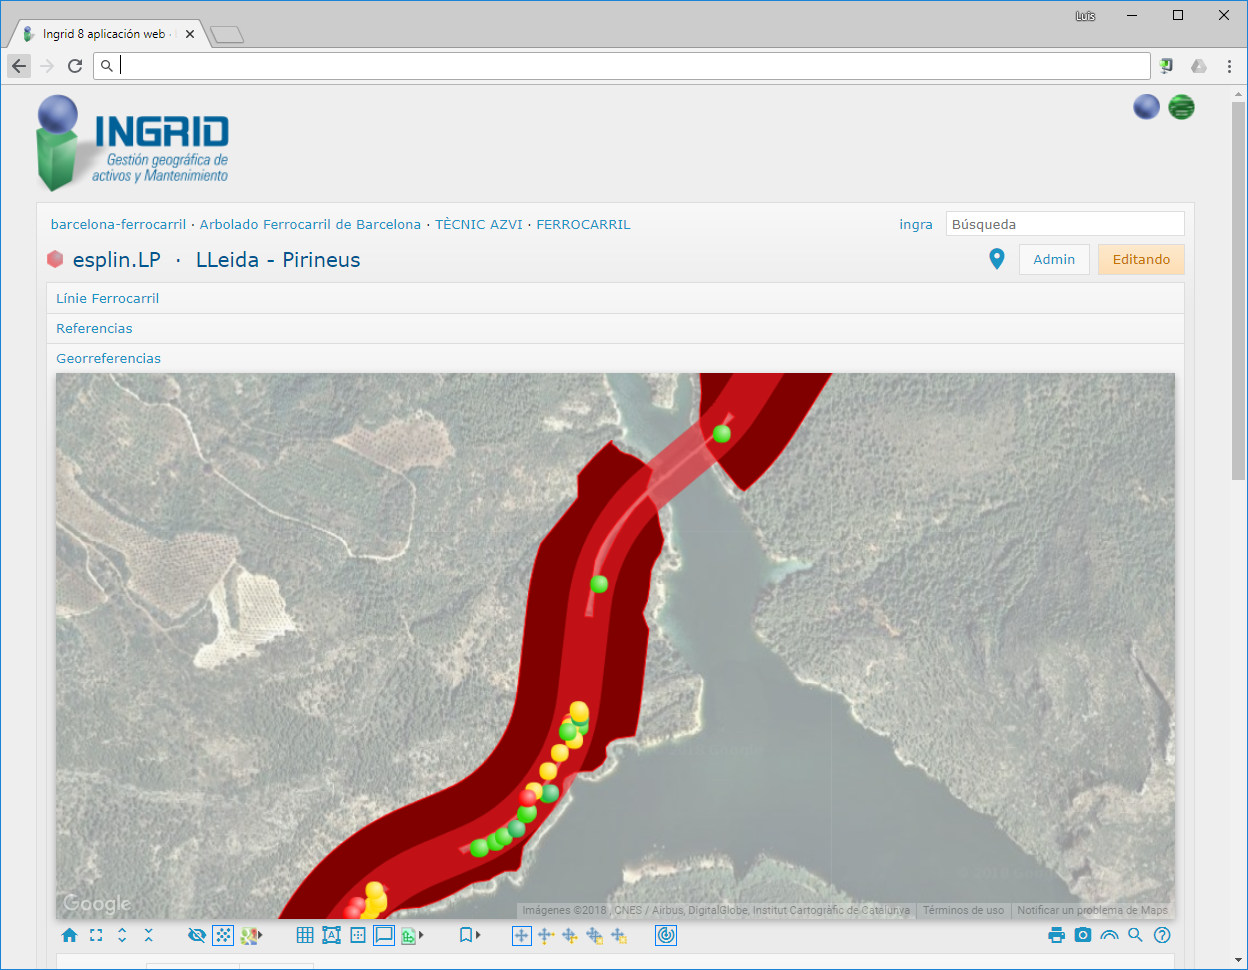This screenshot has height=970, width=1248.
Task: Click the Búsqueda search field
Action: (x=1064, y=224)
